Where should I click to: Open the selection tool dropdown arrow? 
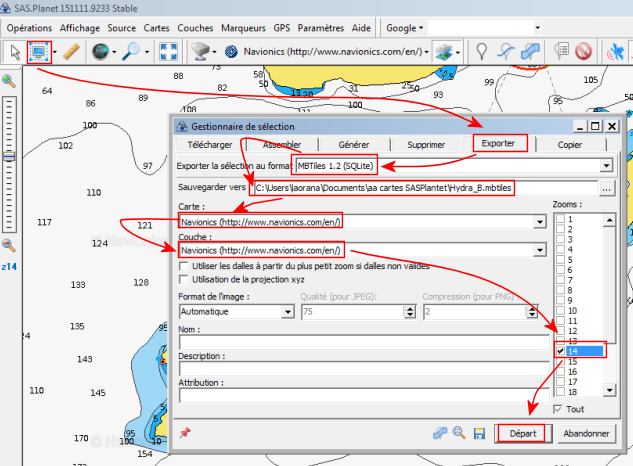[x=54, y=52]
